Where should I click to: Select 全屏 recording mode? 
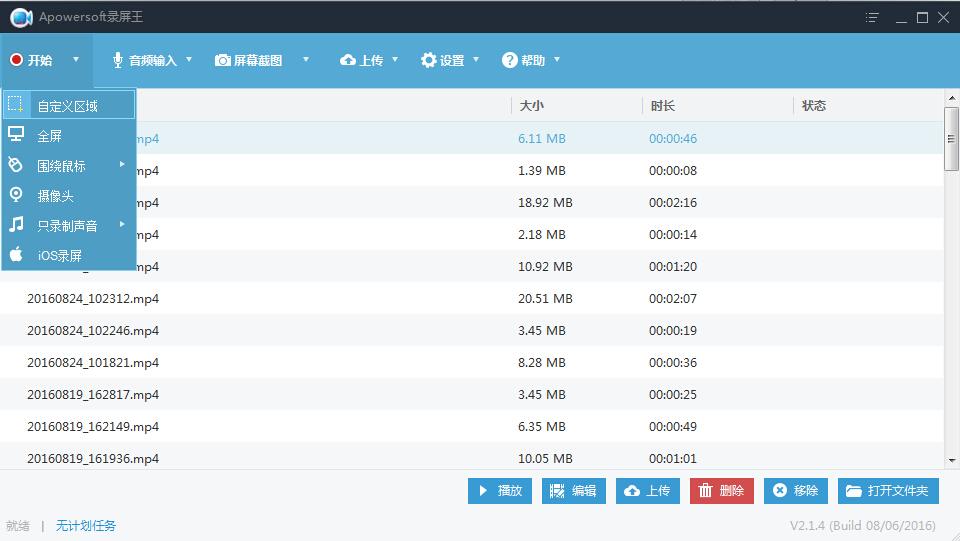[x=69, y=135]
